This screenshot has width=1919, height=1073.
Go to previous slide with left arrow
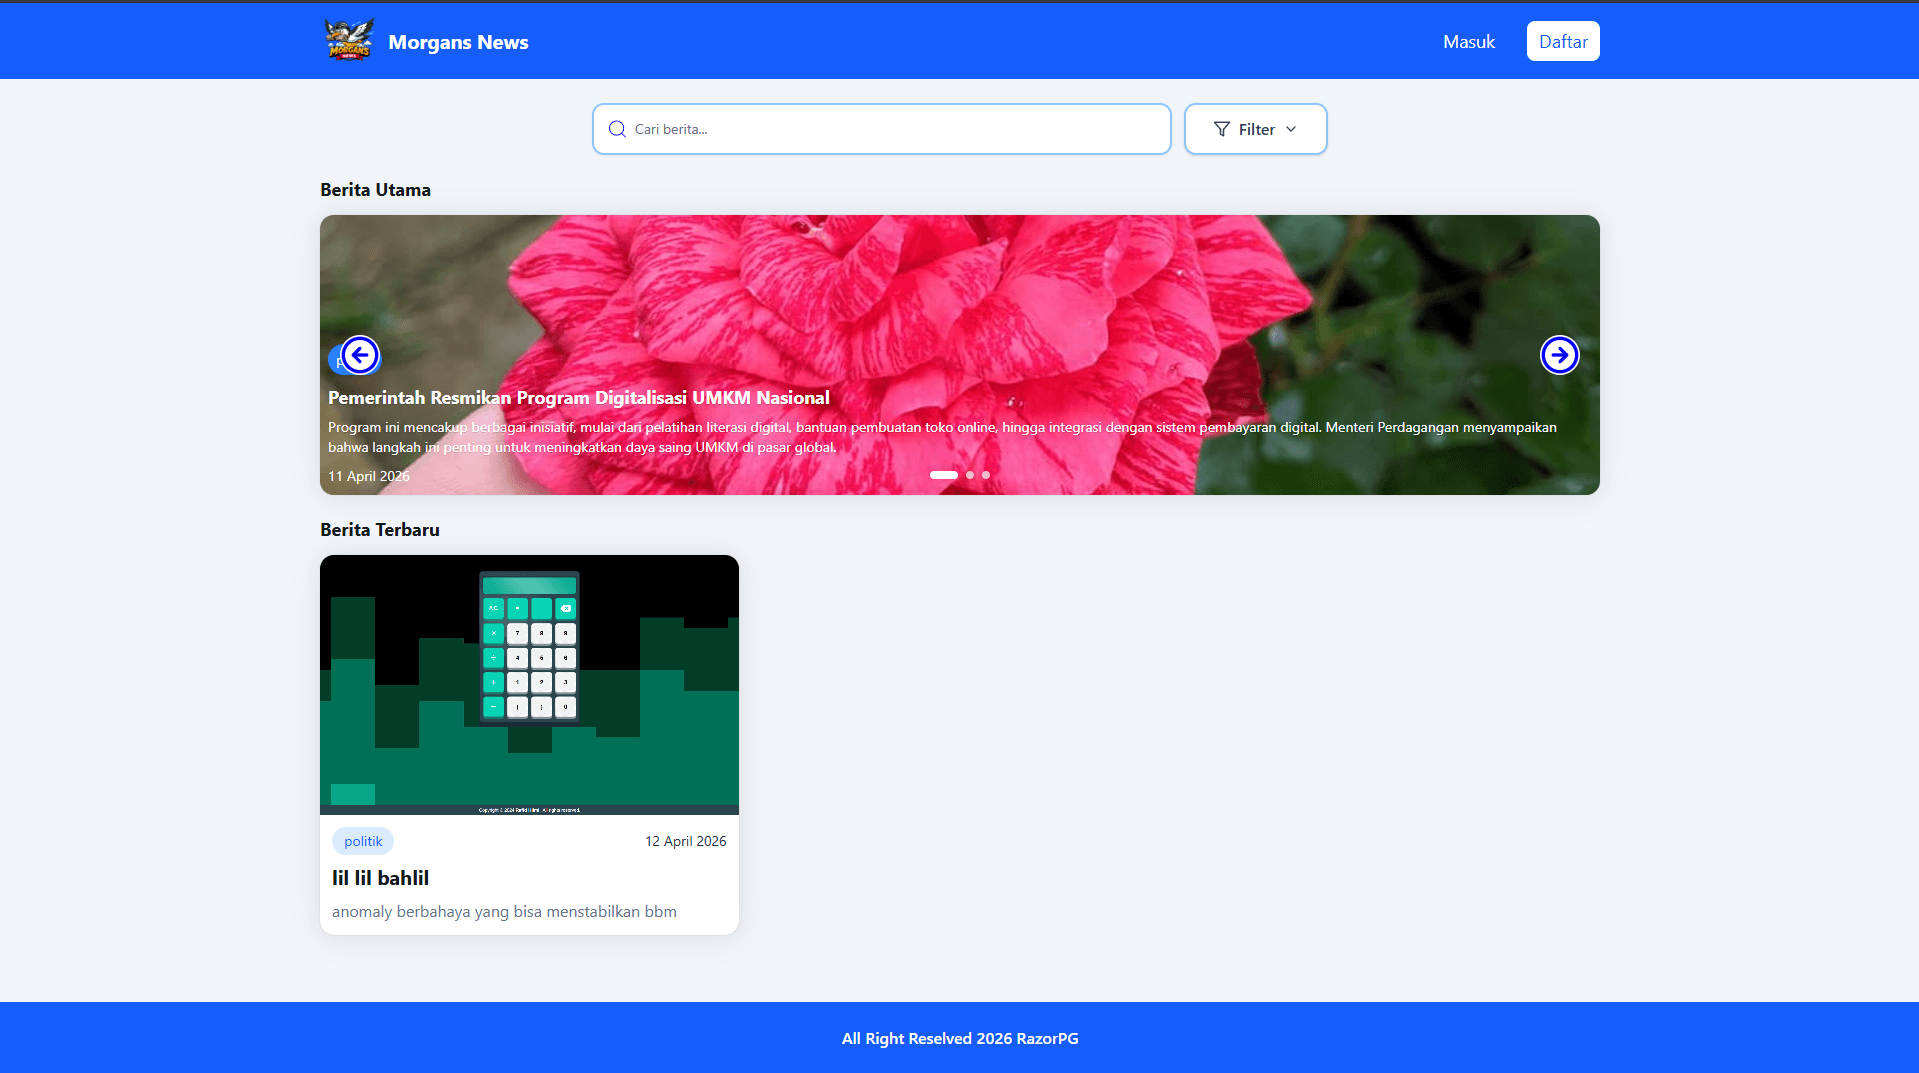coord(360,355)
